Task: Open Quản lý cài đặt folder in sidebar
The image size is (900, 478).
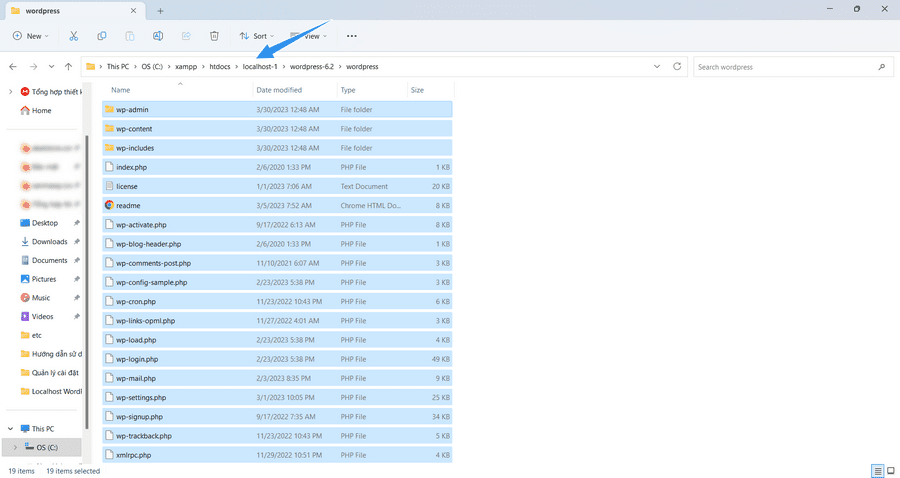Action: 49,373
